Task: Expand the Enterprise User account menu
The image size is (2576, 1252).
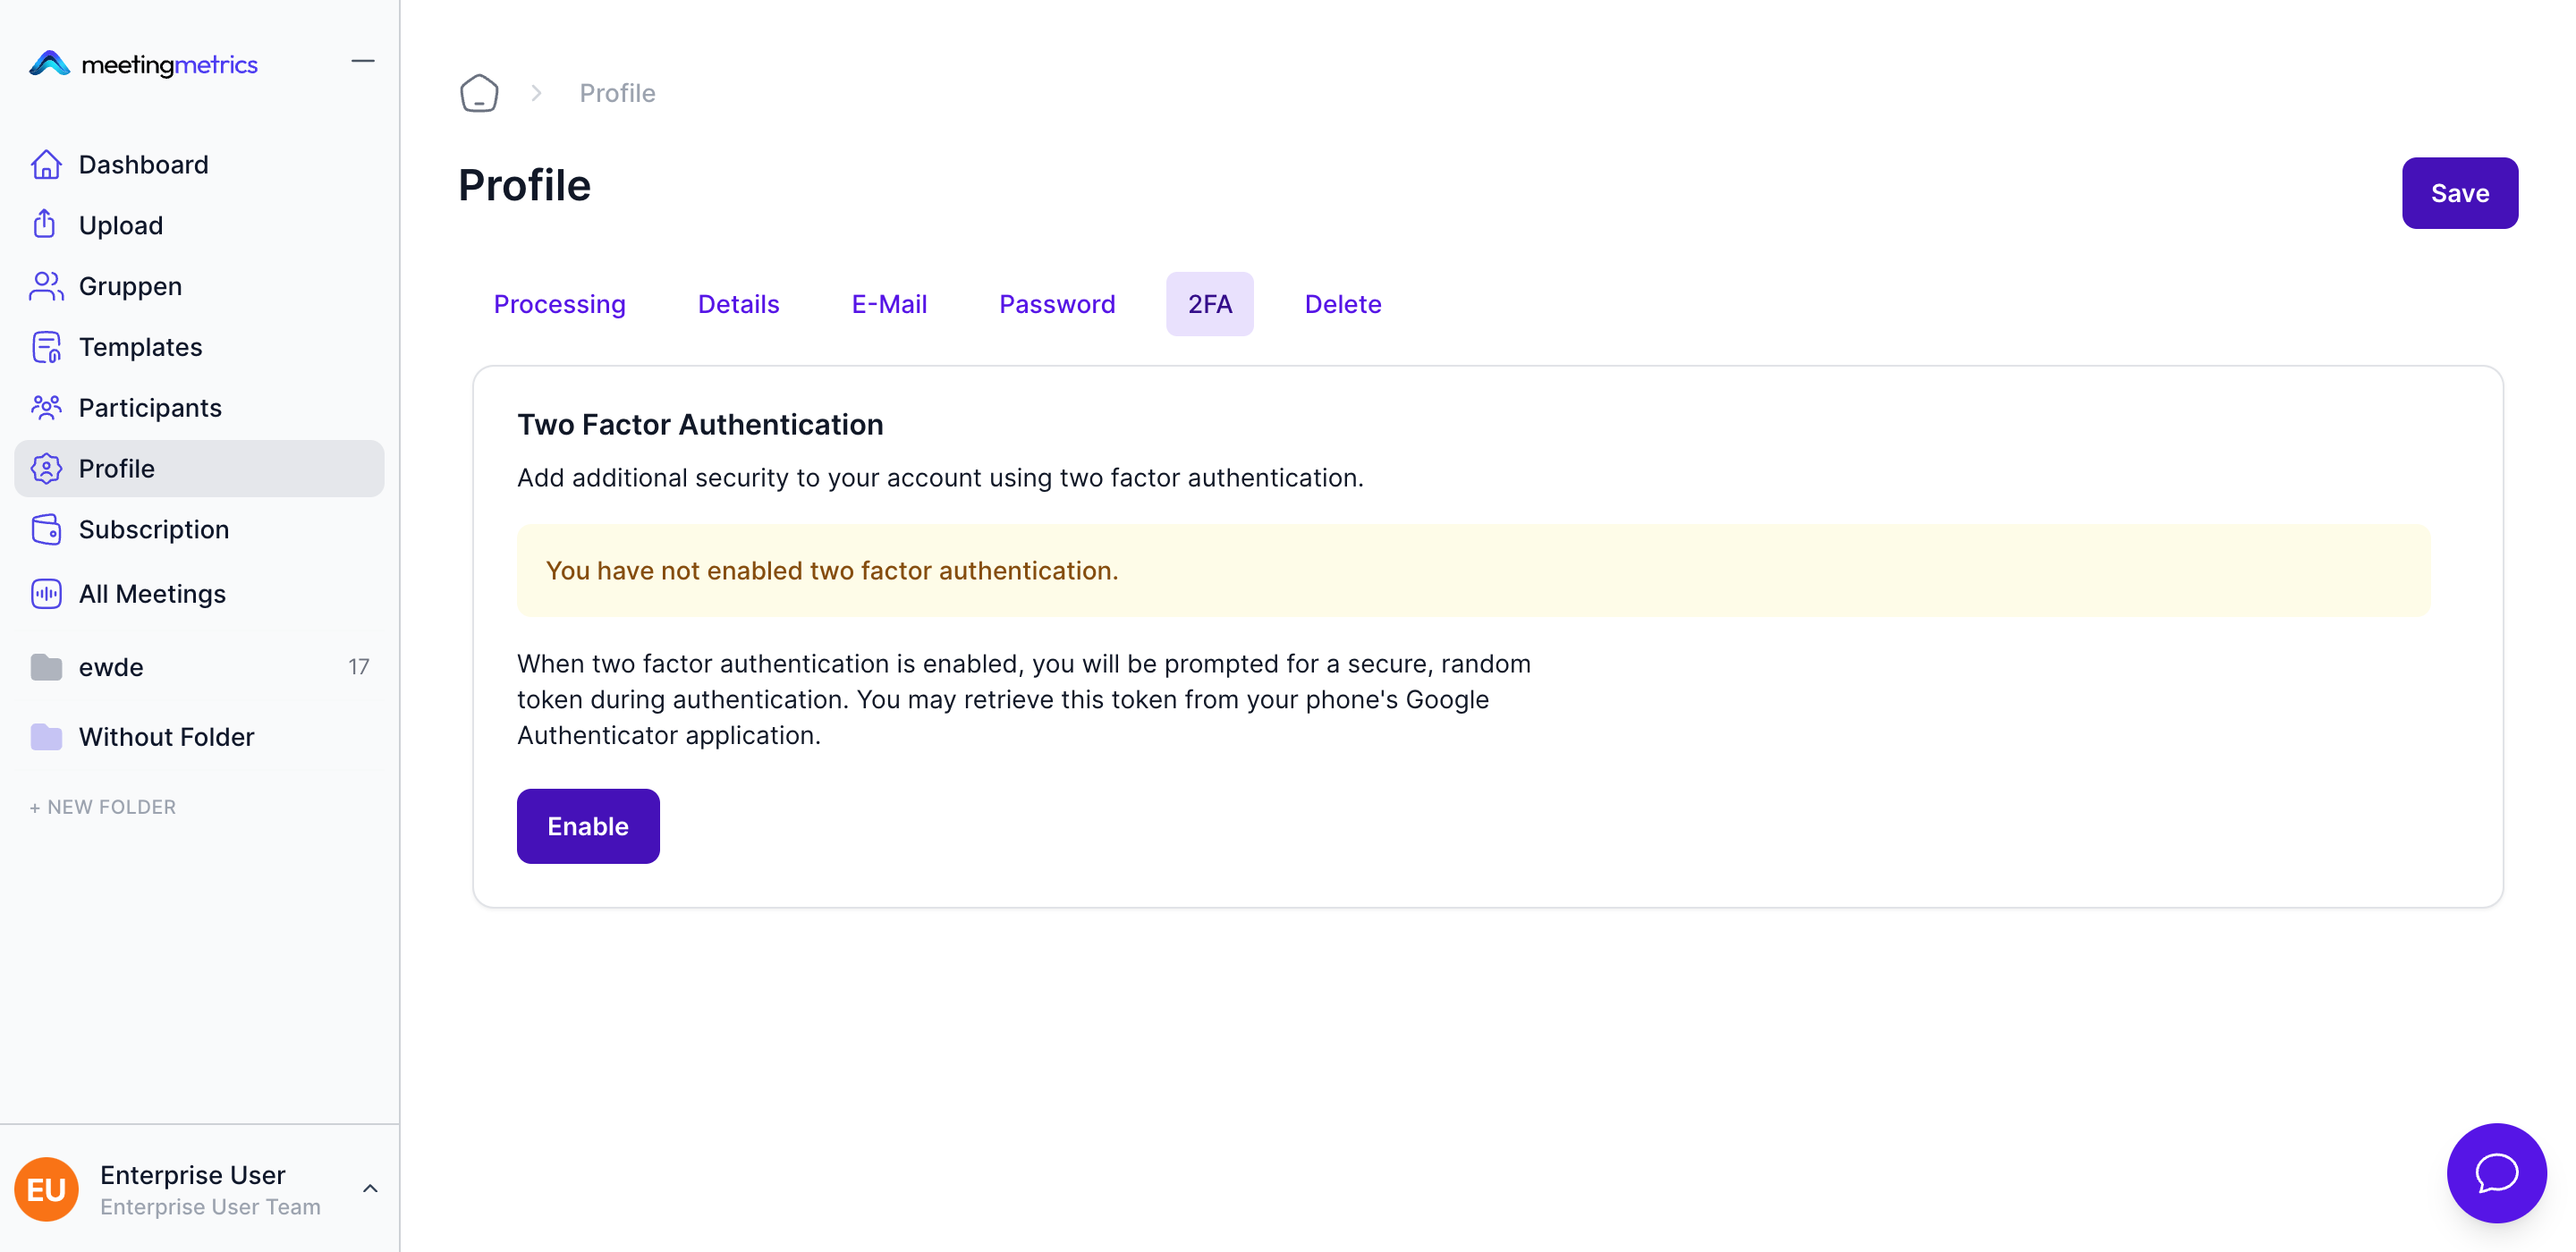Action: 370,1188
